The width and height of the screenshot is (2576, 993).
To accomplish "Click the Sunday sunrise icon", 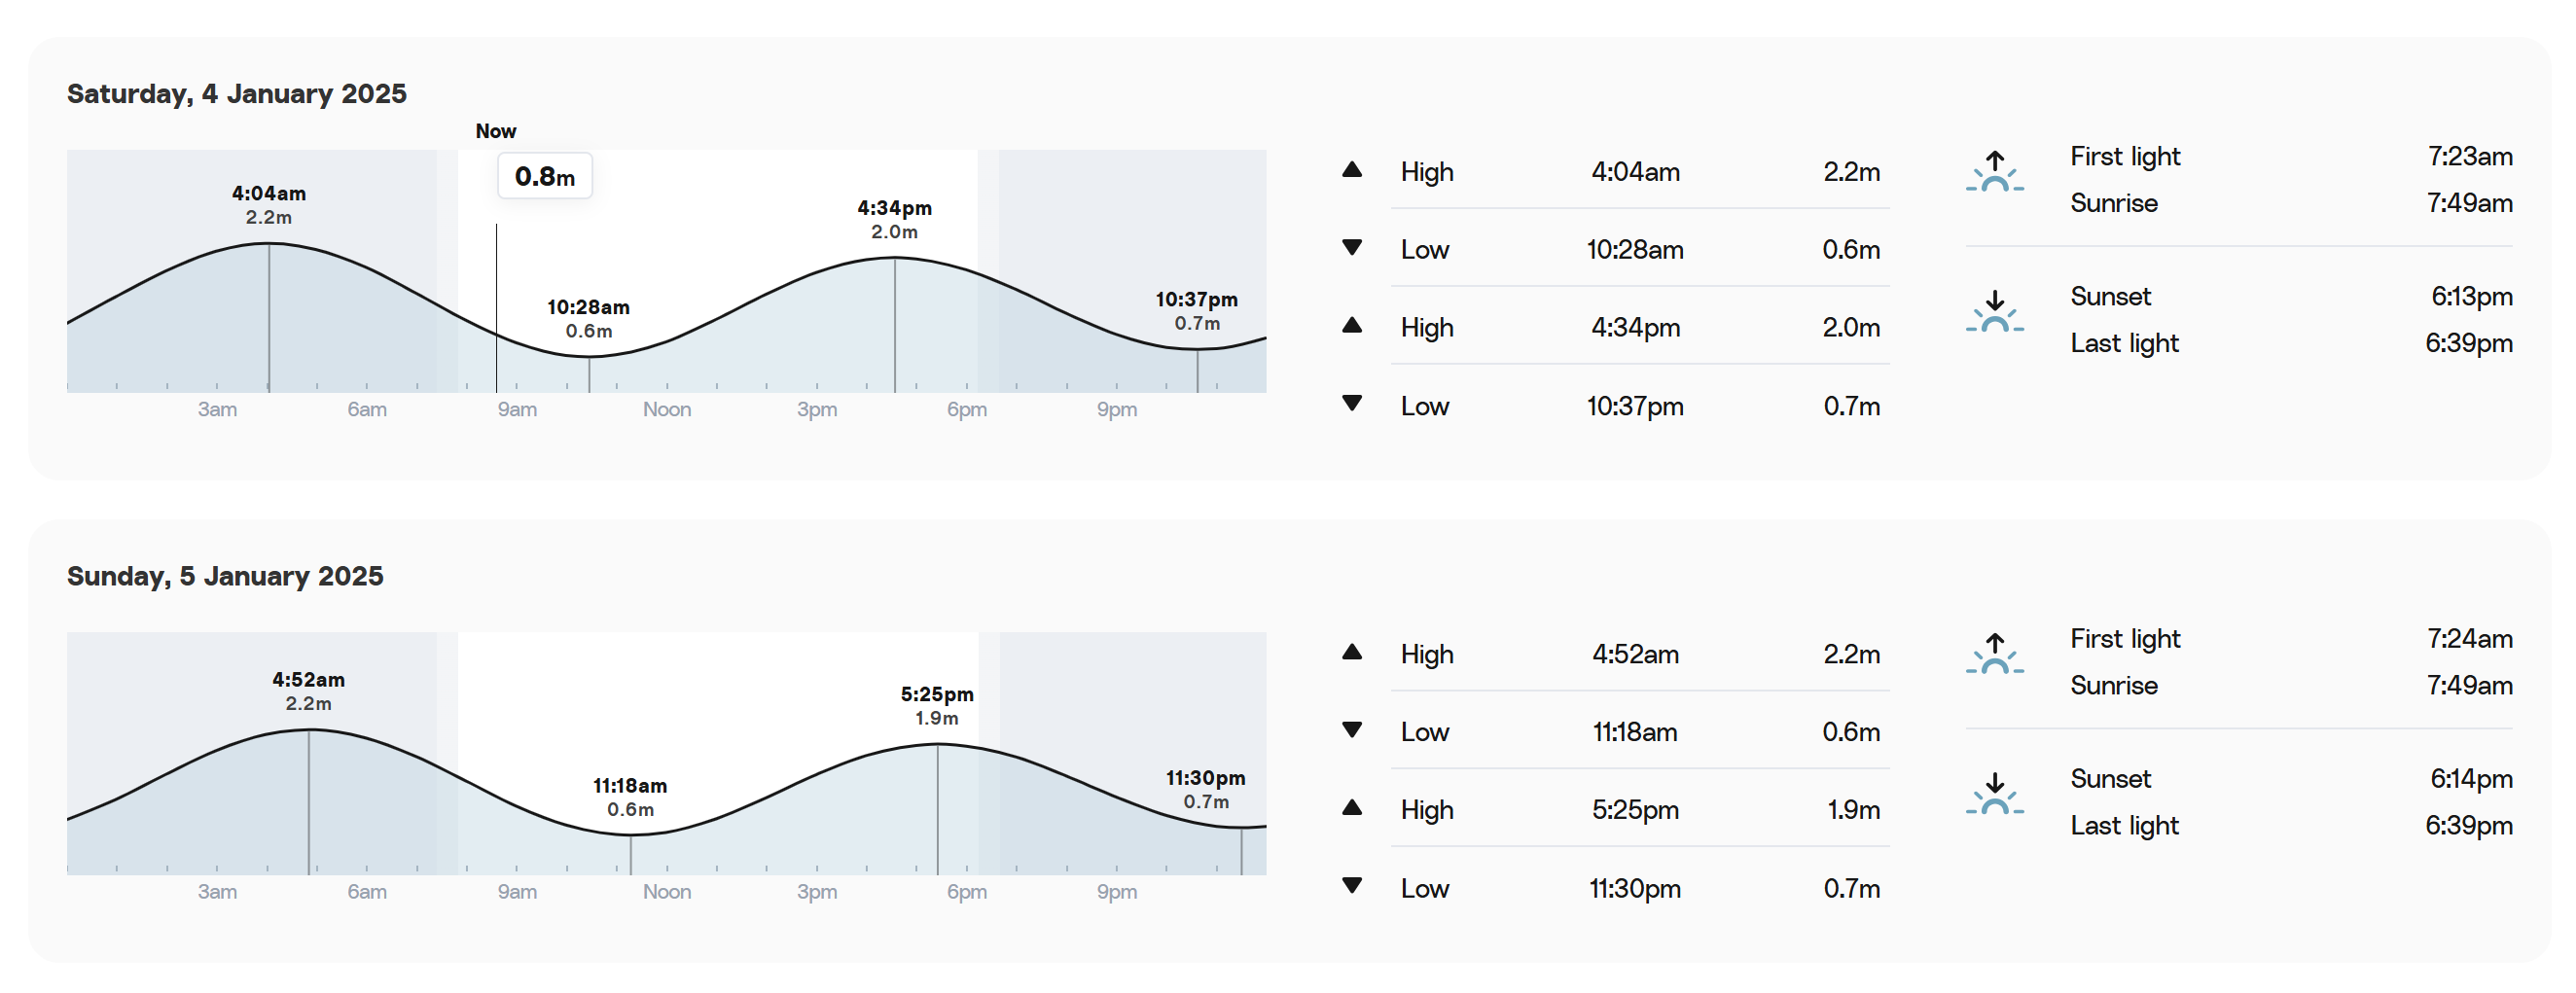I will click(x=1994, y=653).
